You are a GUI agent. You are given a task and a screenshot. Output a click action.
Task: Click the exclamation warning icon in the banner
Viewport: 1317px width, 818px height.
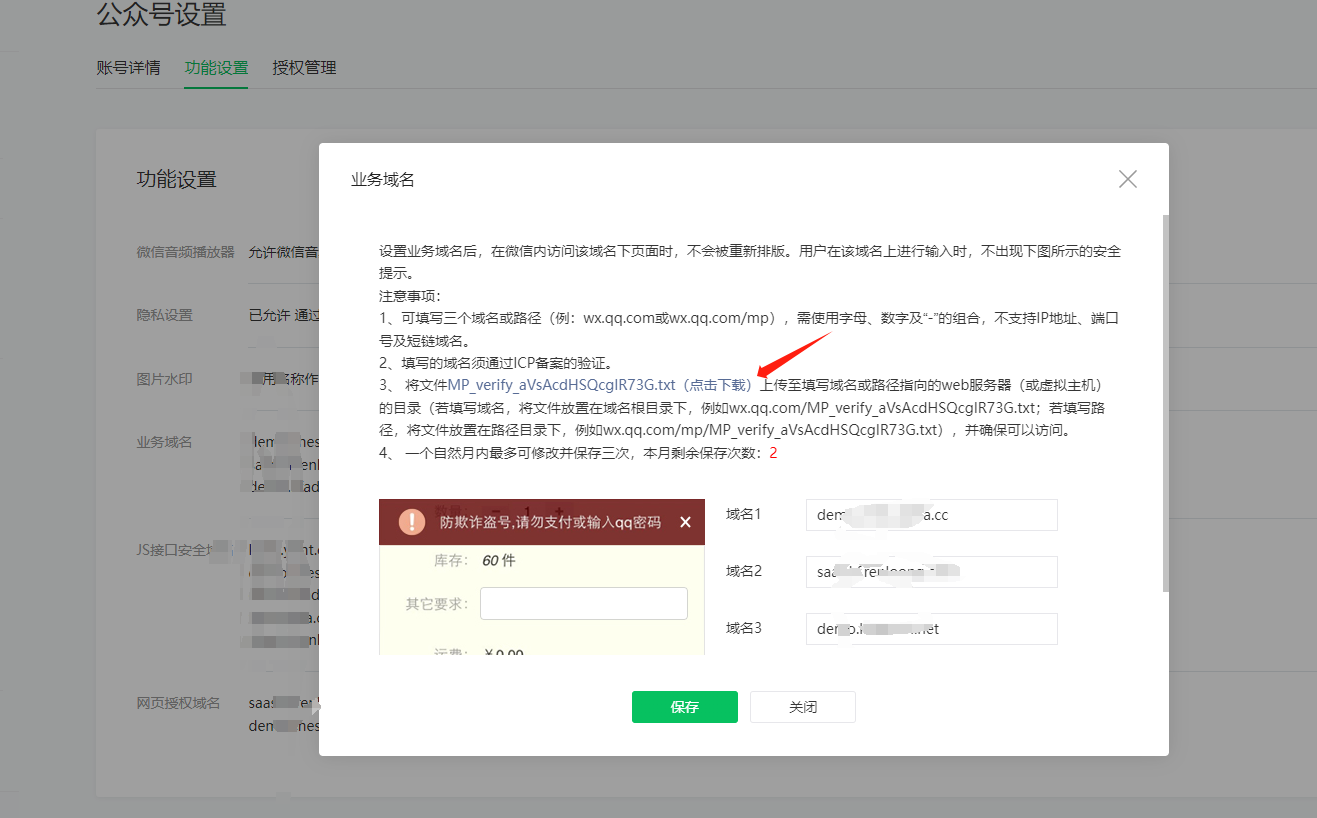click(x=412, y=522)
